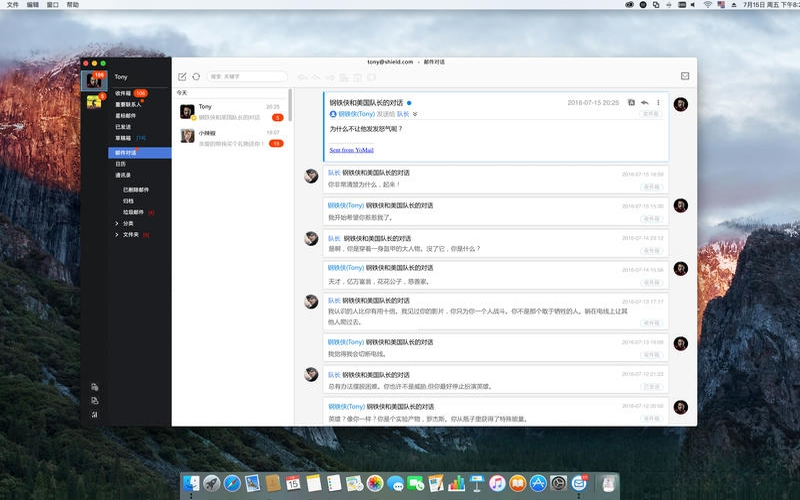This screenshot has height=500, width=800.
Task: Click lowest icon at sidebar bottom-left
Action: 94,414
